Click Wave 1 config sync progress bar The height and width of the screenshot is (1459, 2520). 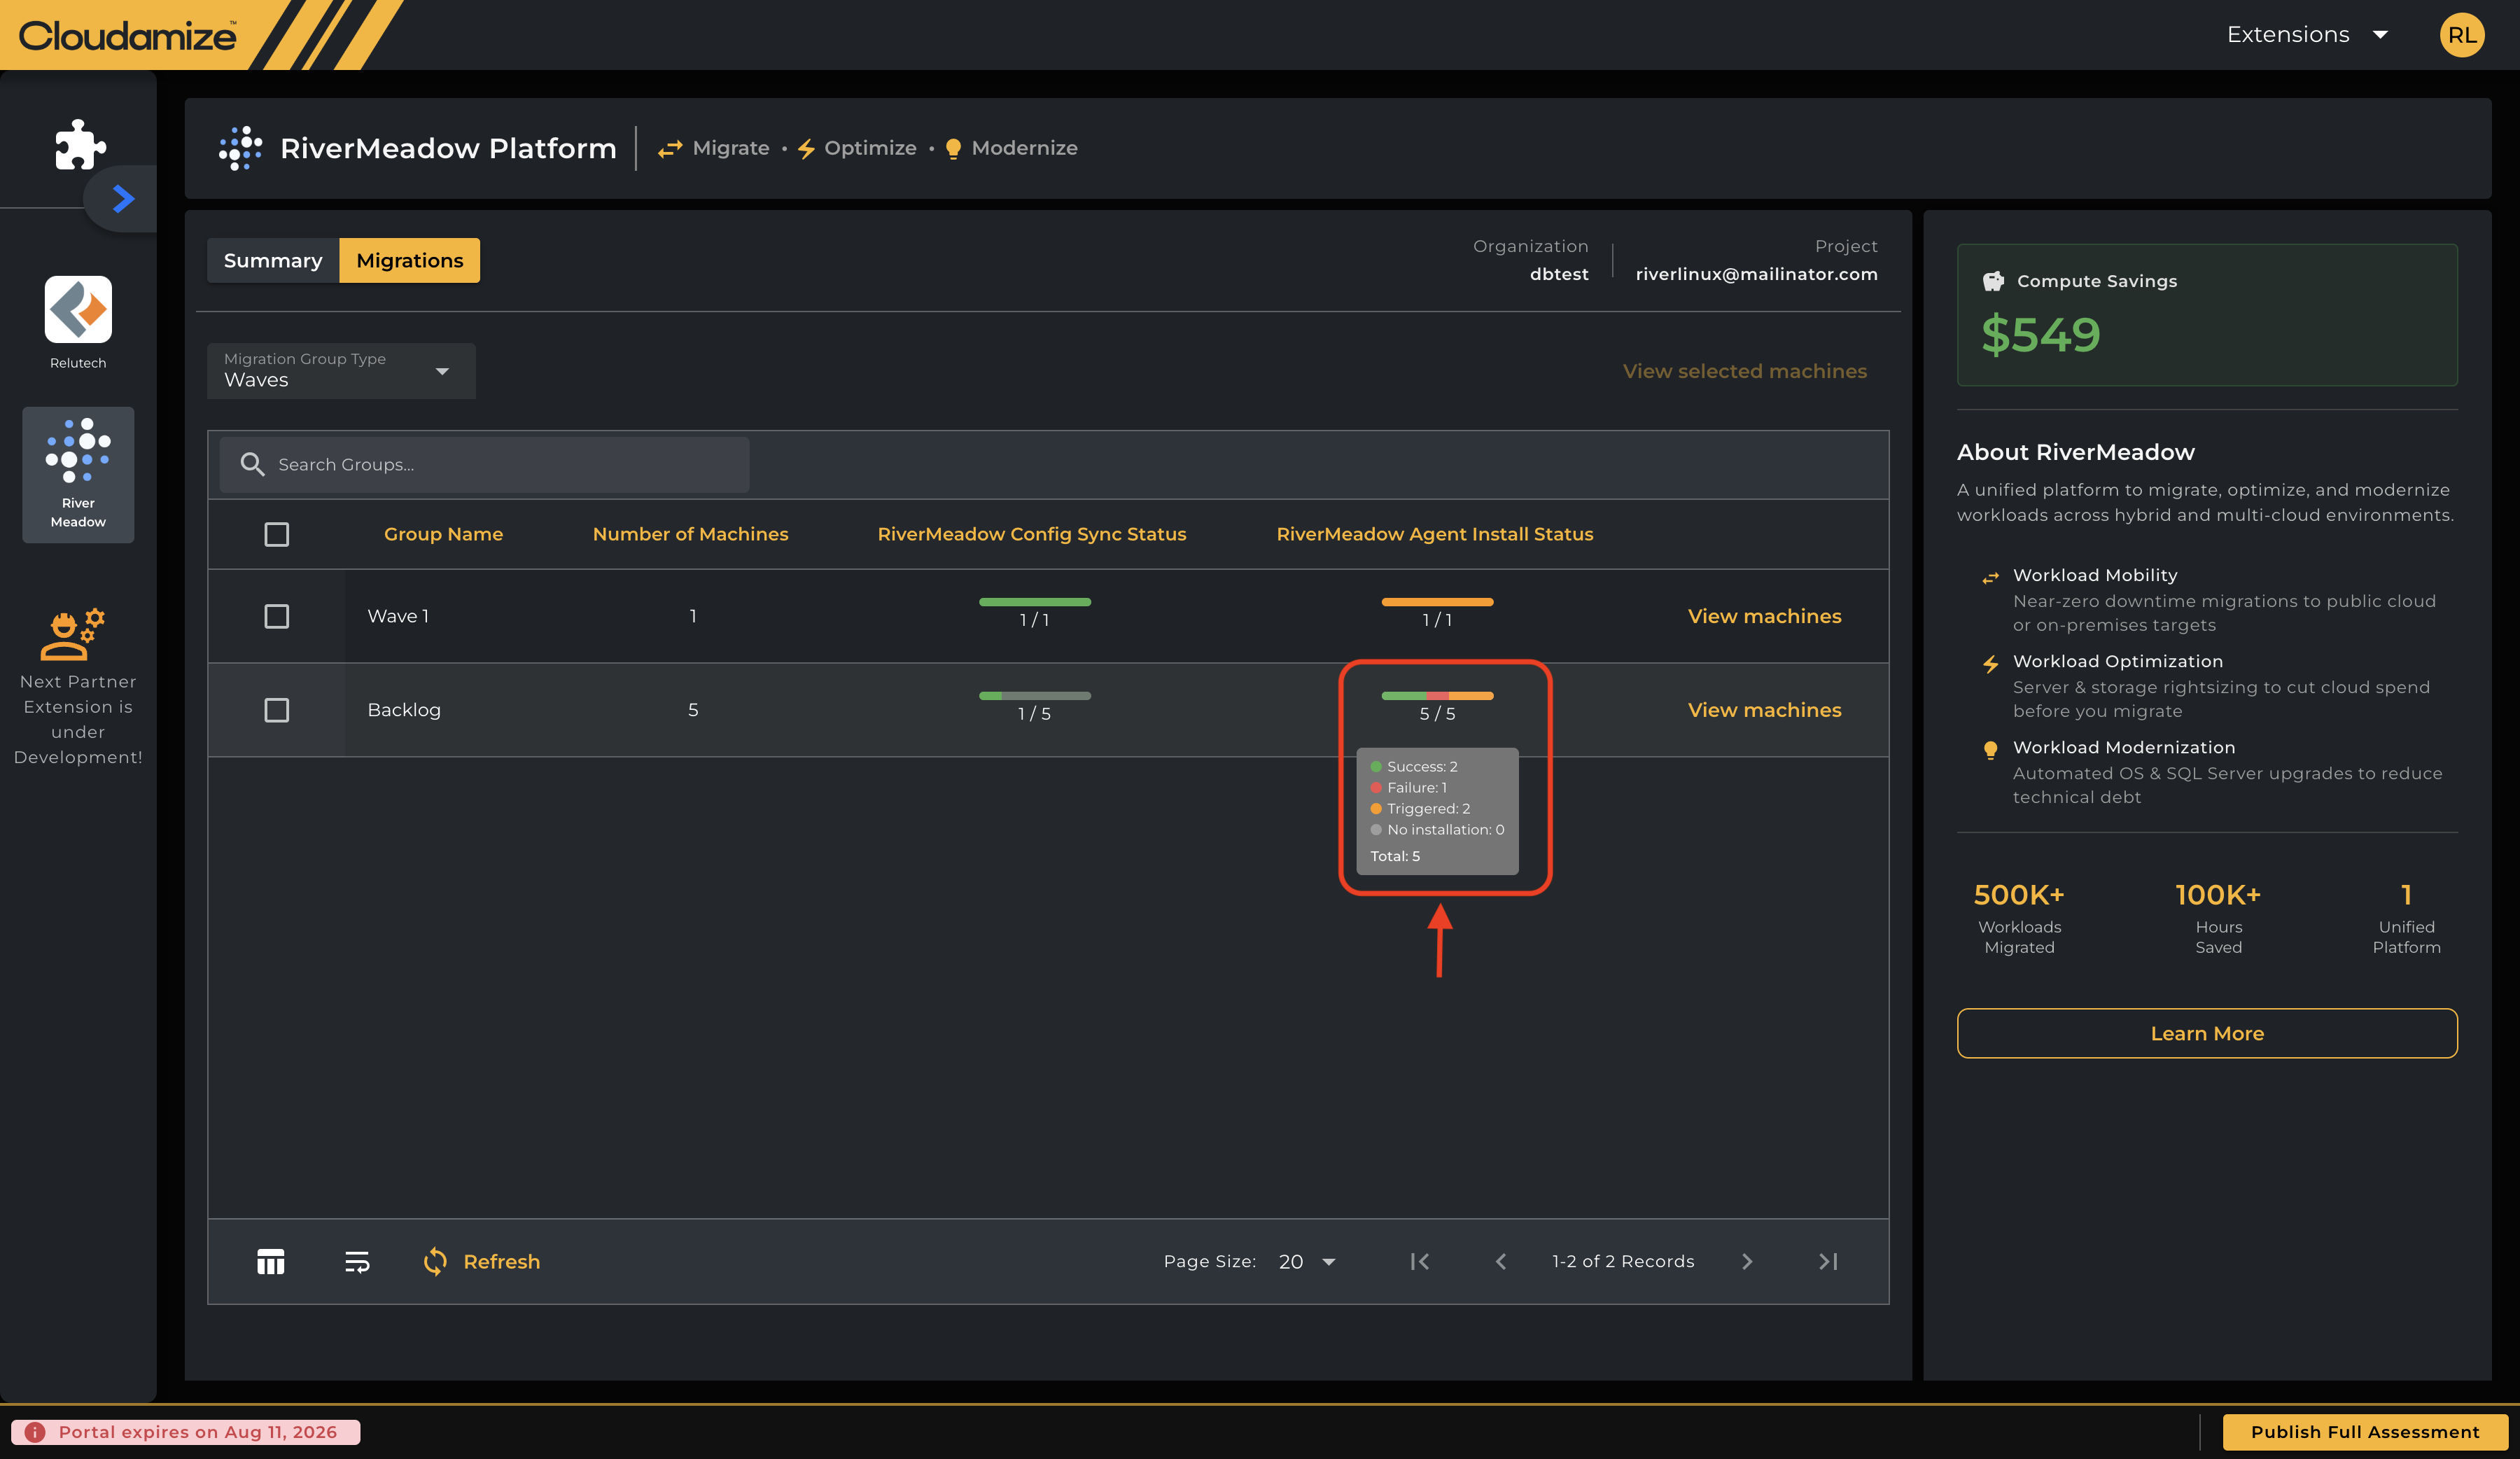coord(1035,602)
